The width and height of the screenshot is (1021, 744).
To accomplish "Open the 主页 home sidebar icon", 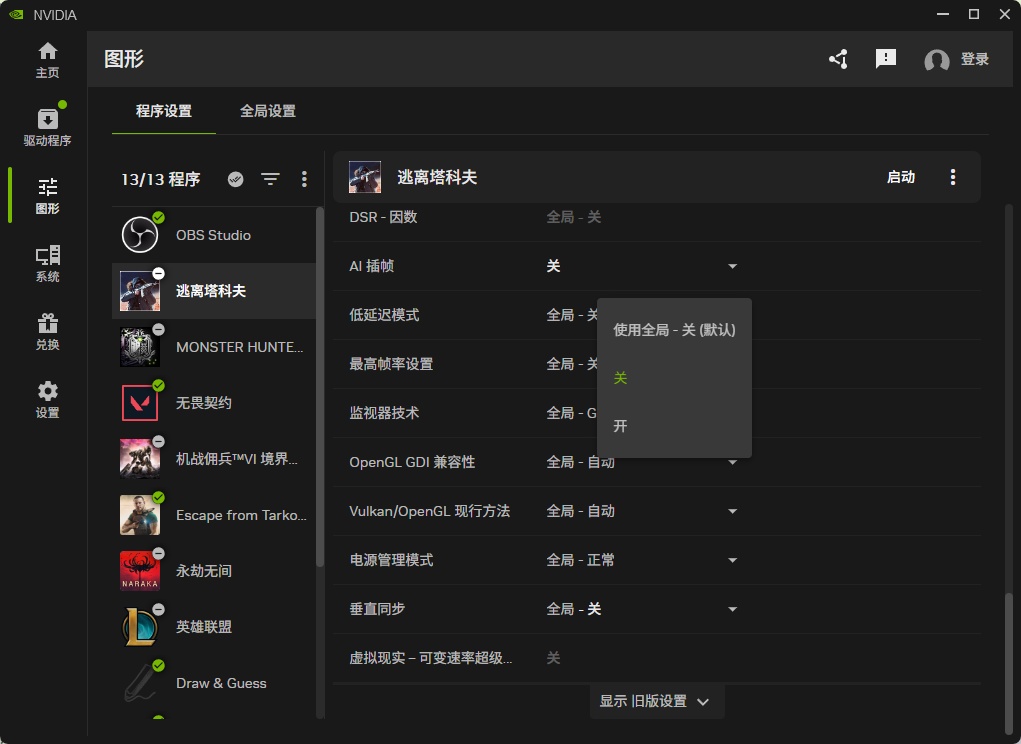I will (x=47, y=60).
